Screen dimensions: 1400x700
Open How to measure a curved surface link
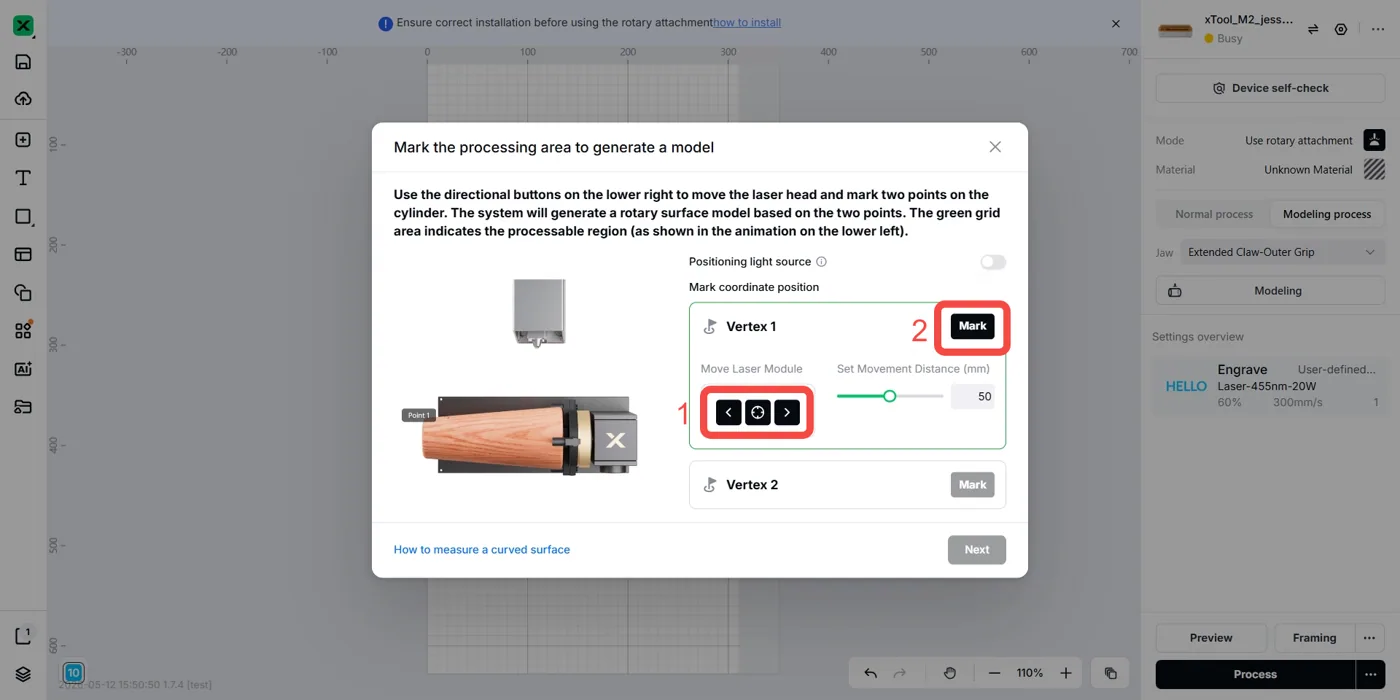coord(482,550)
